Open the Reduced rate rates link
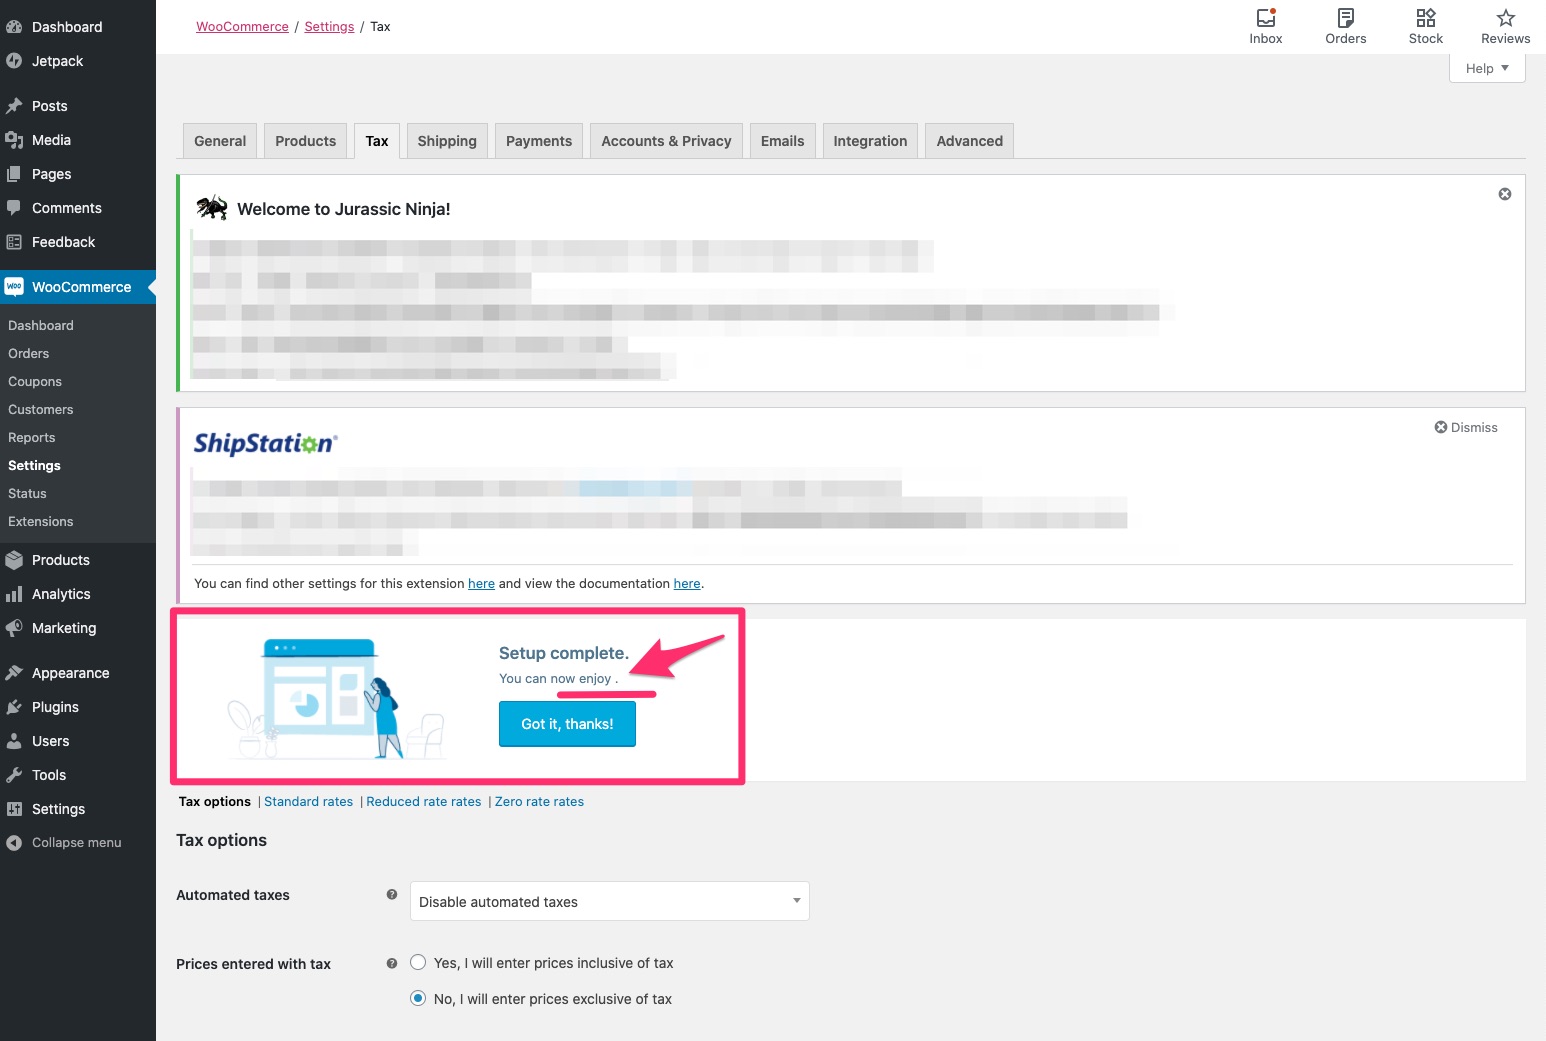1546x1041 pixels. tap(424, 802)
